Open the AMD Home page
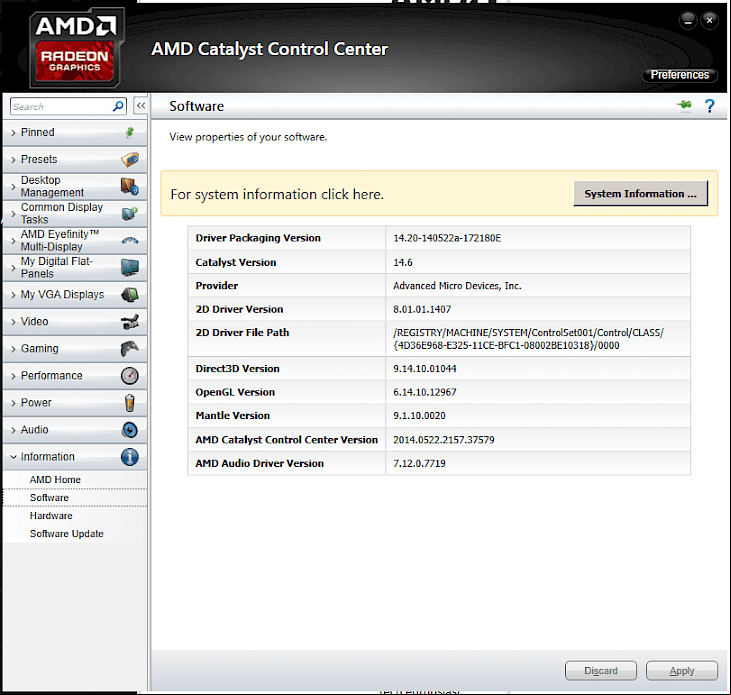Screen dimensions: 731x695 55,480
